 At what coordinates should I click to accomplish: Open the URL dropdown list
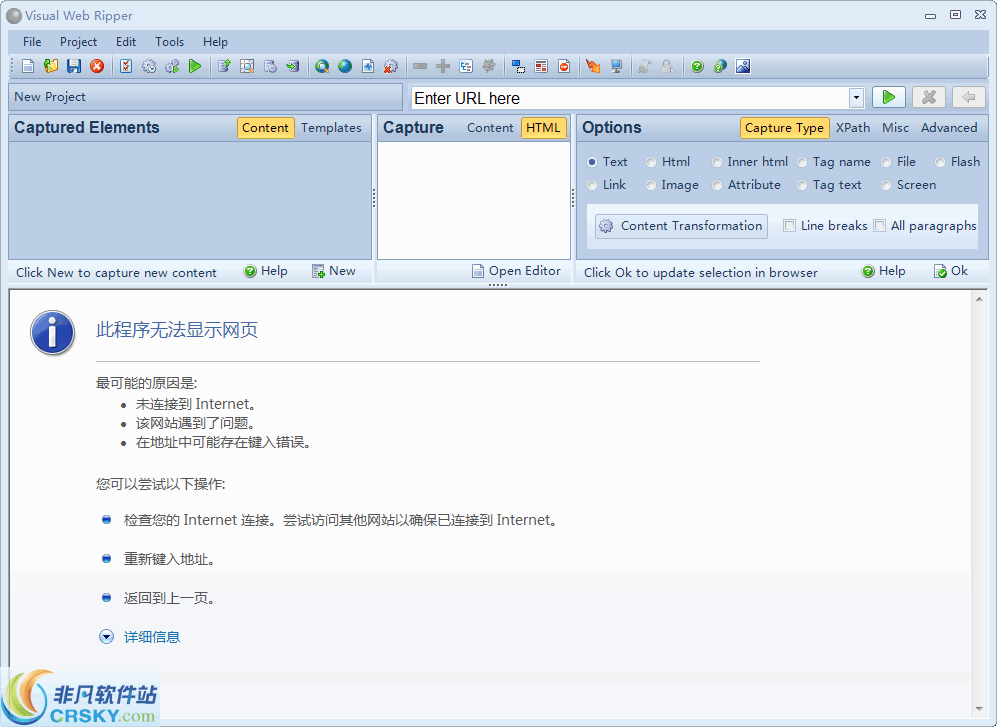click(855, 96)
